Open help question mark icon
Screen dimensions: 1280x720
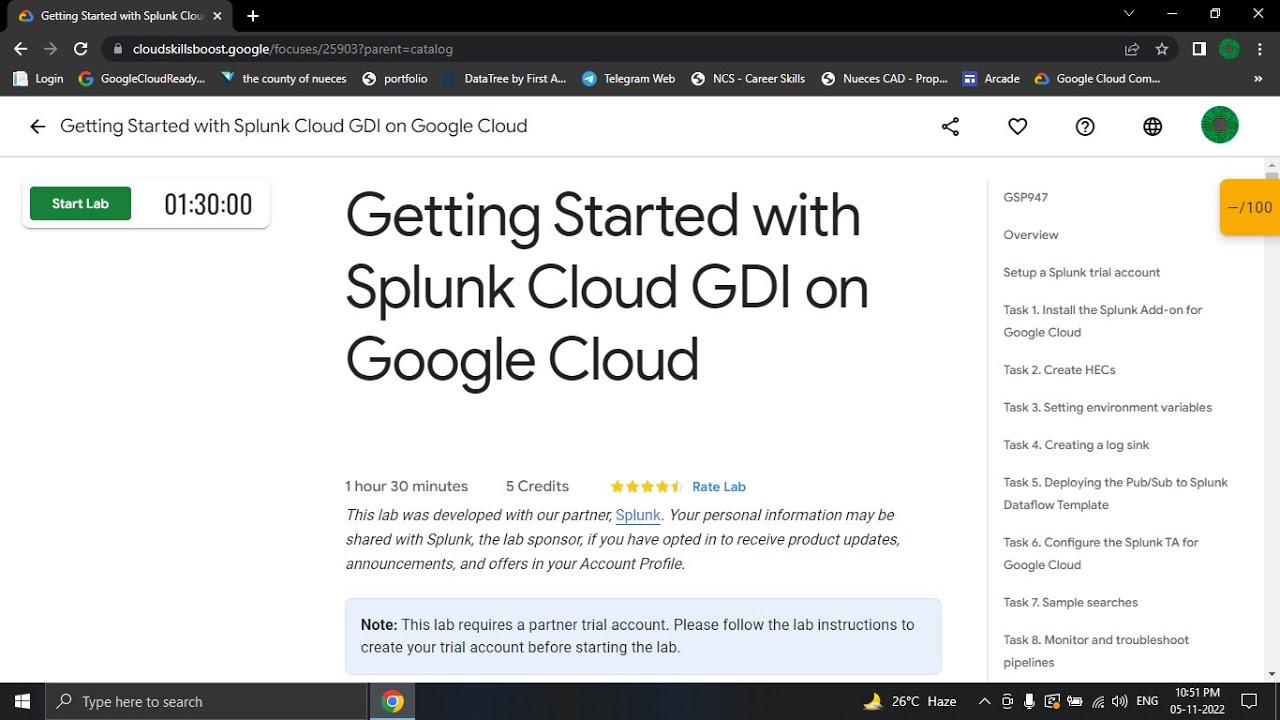coord(1085,126)
